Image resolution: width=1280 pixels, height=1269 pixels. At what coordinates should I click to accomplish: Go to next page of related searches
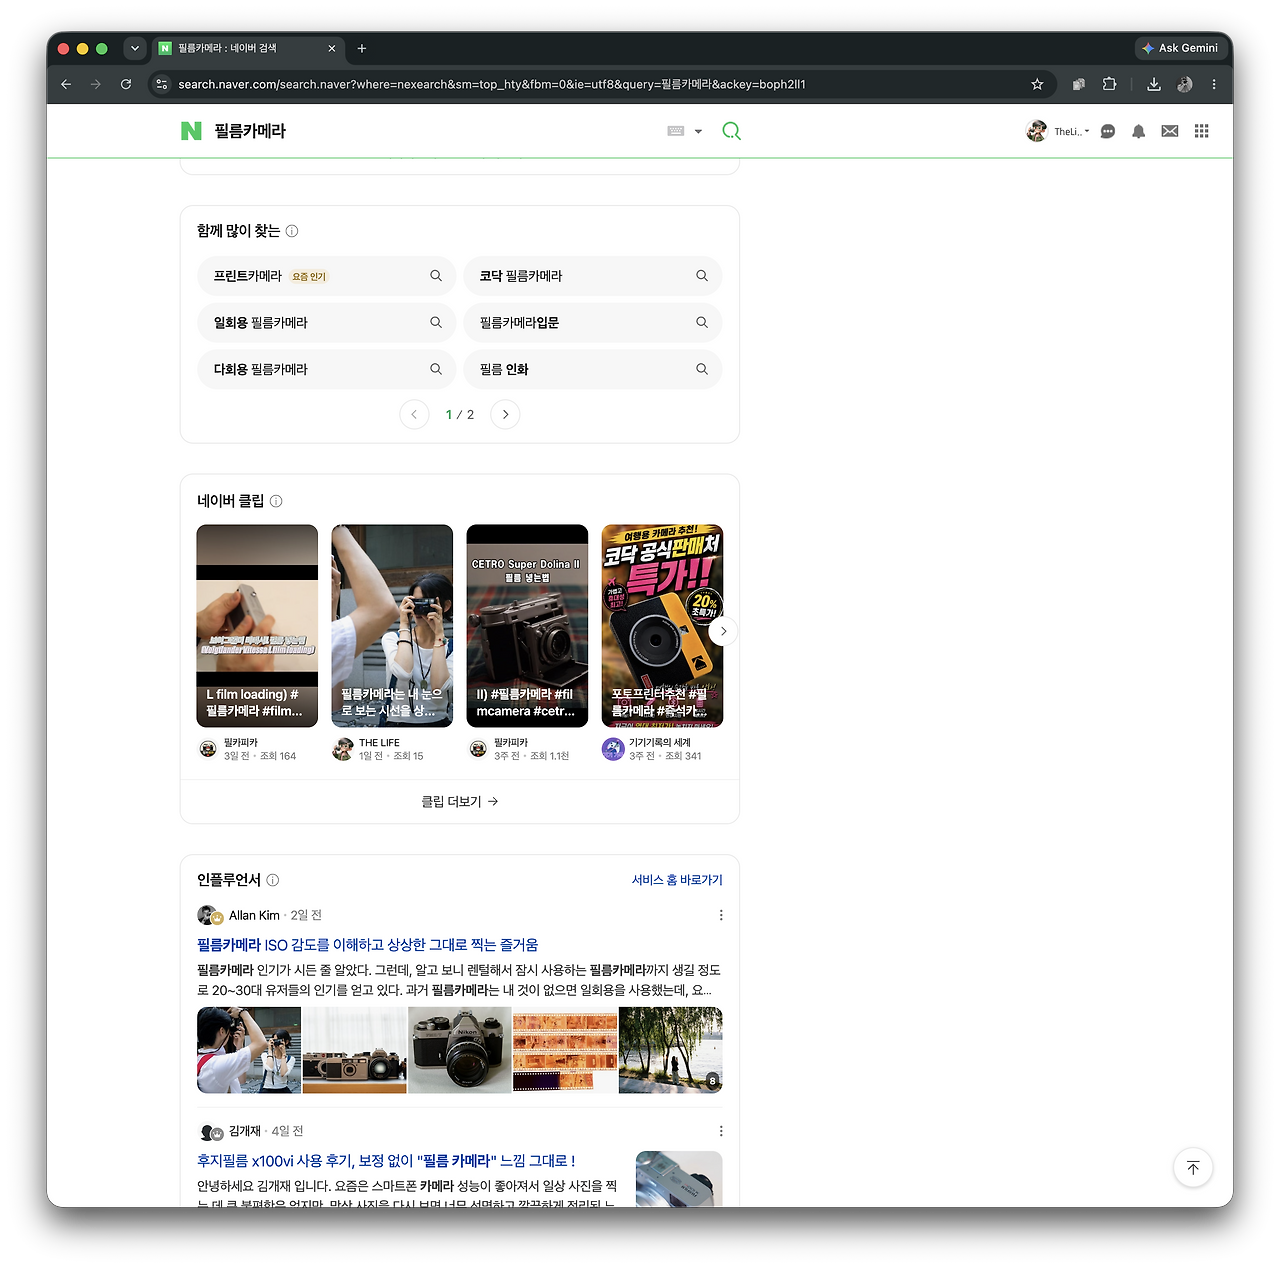(505, 414)
